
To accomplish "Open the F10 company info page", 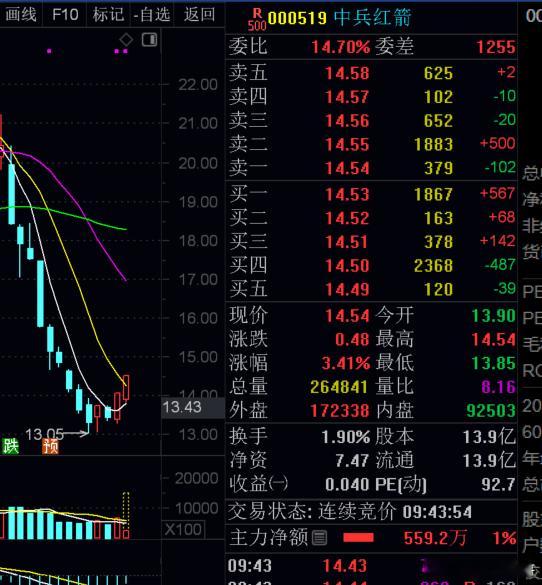I will [65, 15].
